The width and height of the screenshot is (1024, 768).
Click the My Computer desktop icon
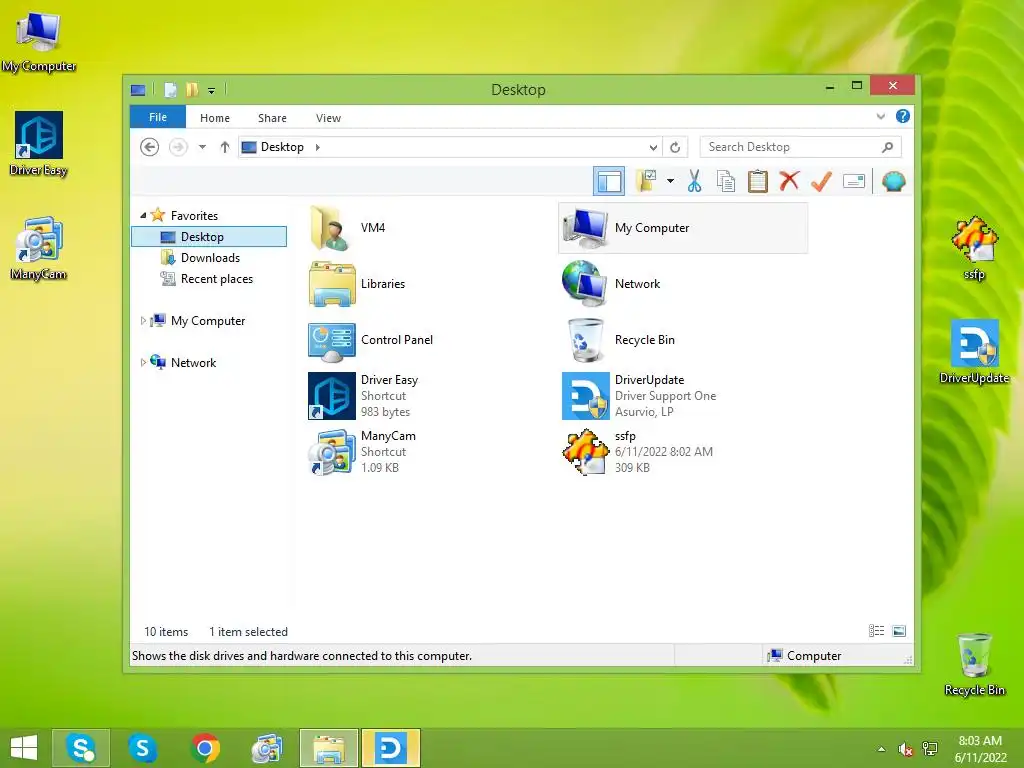click(x=39, y=42)
